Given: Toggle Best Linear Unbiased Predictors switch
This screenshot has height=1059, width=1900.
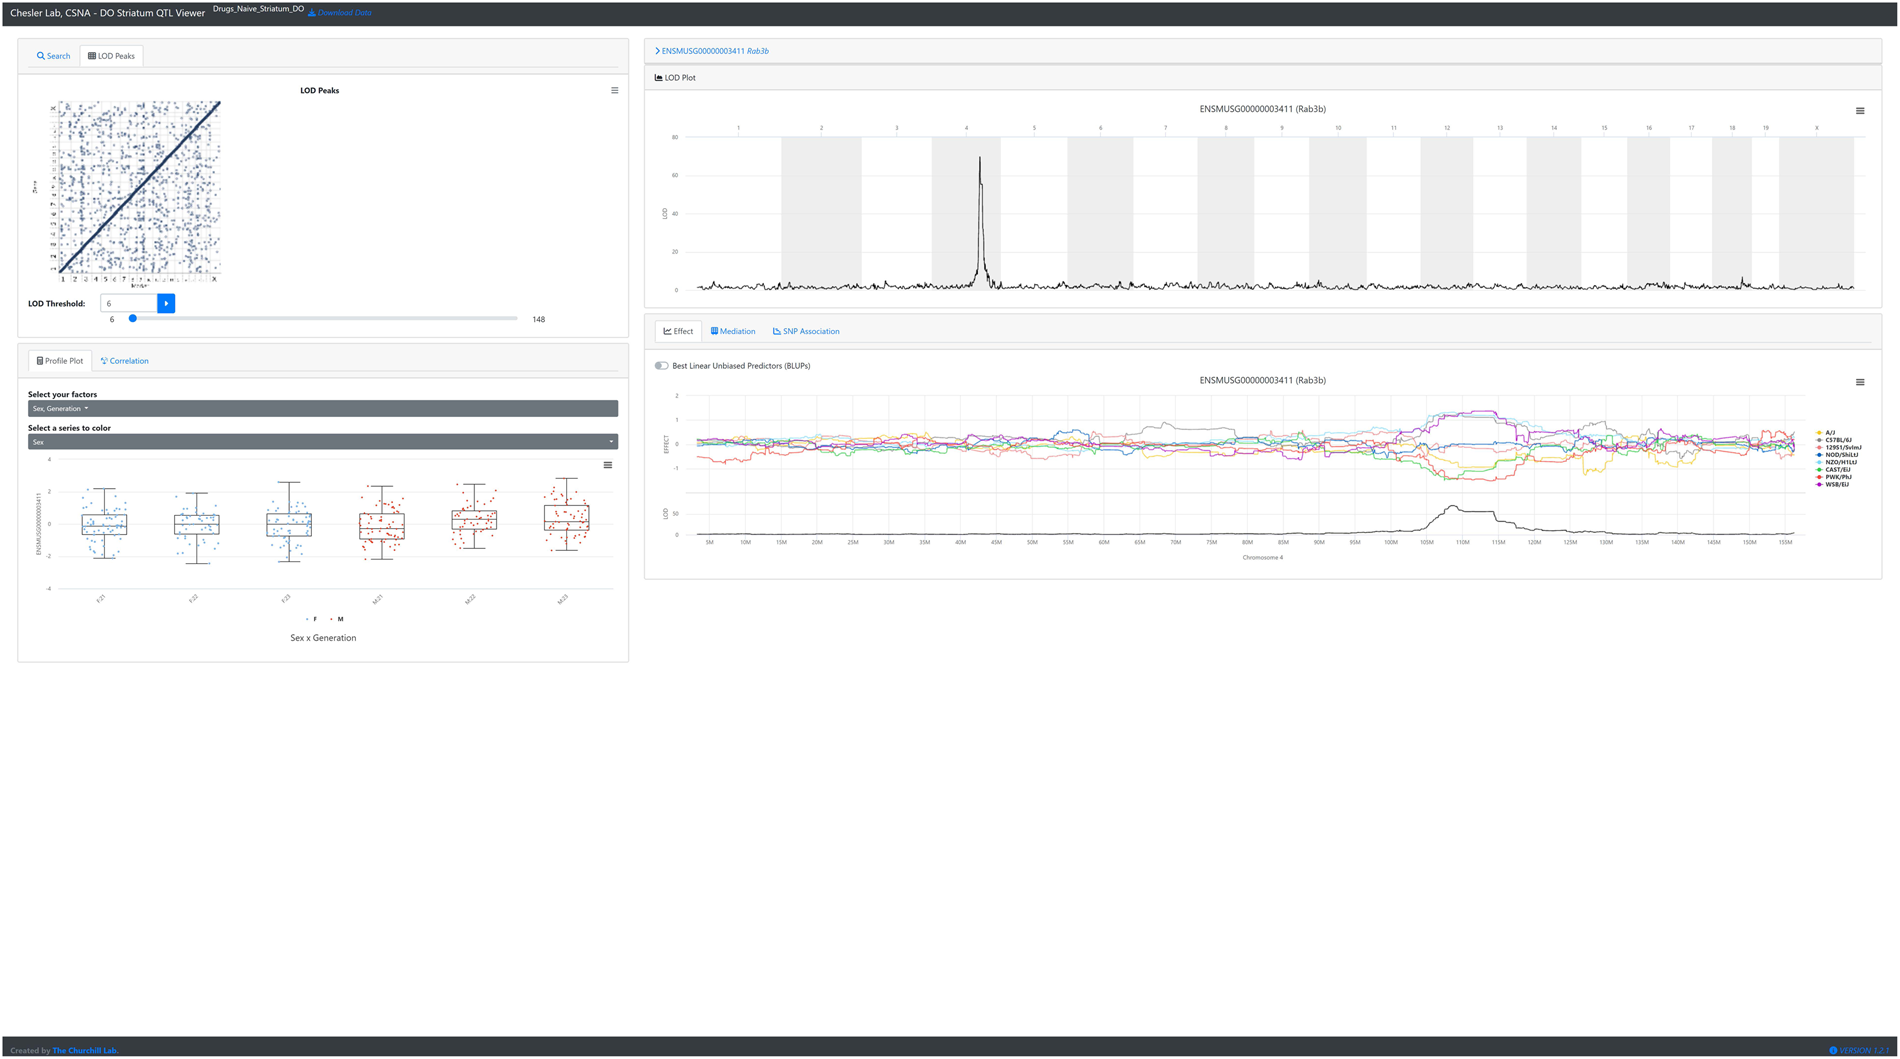Looking at the screenshot, I should 661,366.
